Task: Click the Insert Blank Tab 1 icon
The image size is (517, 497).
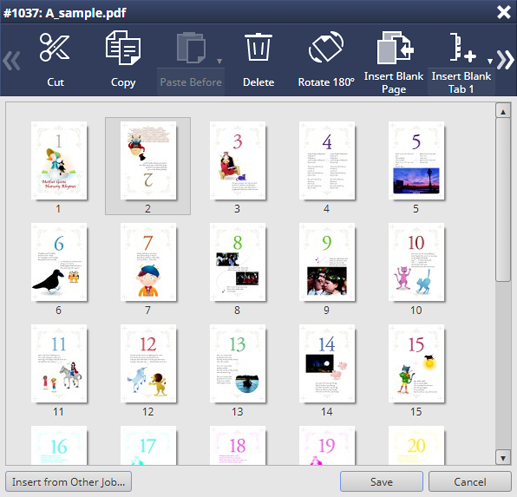Action: click(462, 48)
